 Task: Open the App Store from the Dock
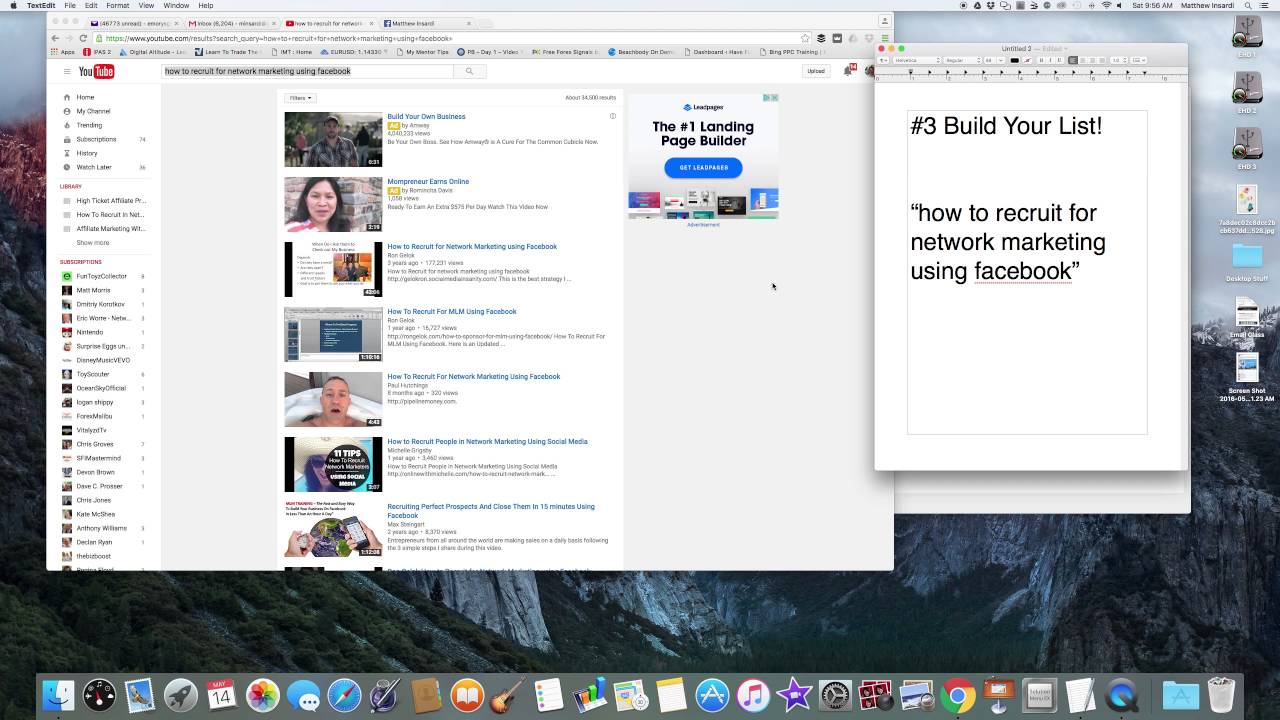pos(712,694)
